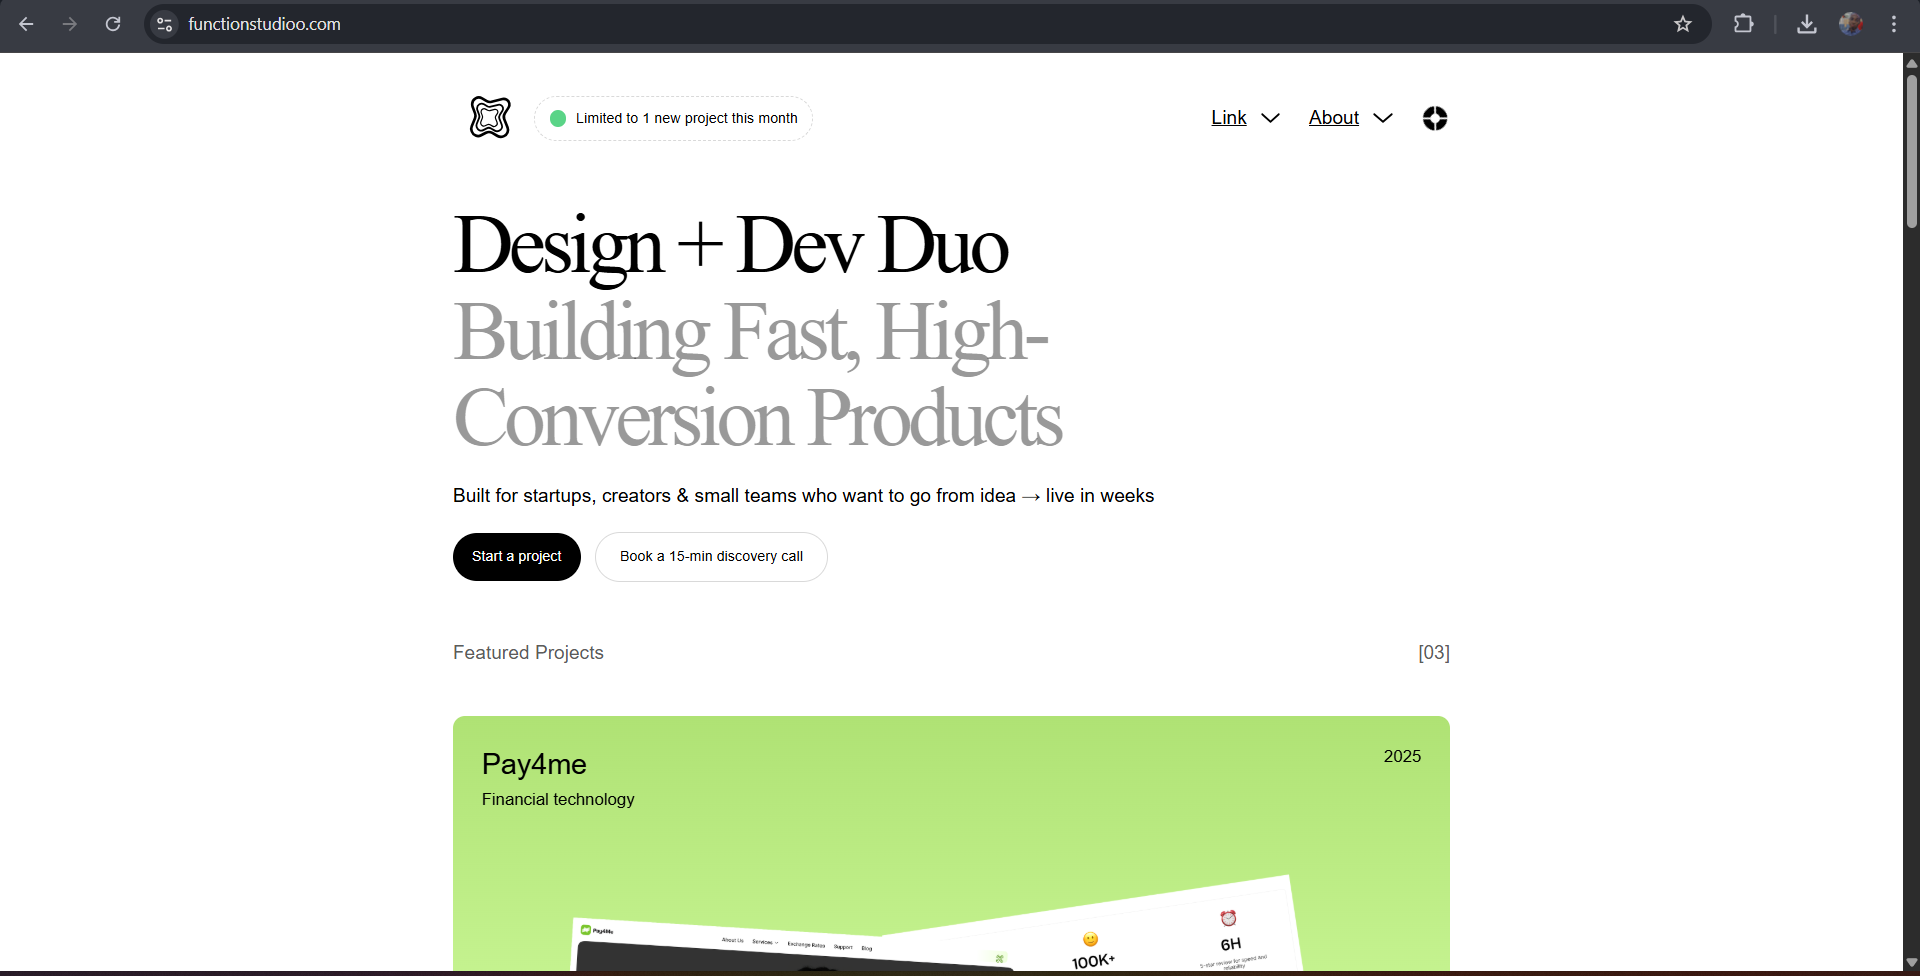Book a 15-min discovery call
The width and height of the screenshot is (1920, 976).
pyautogui.click(x=711, y=557)
